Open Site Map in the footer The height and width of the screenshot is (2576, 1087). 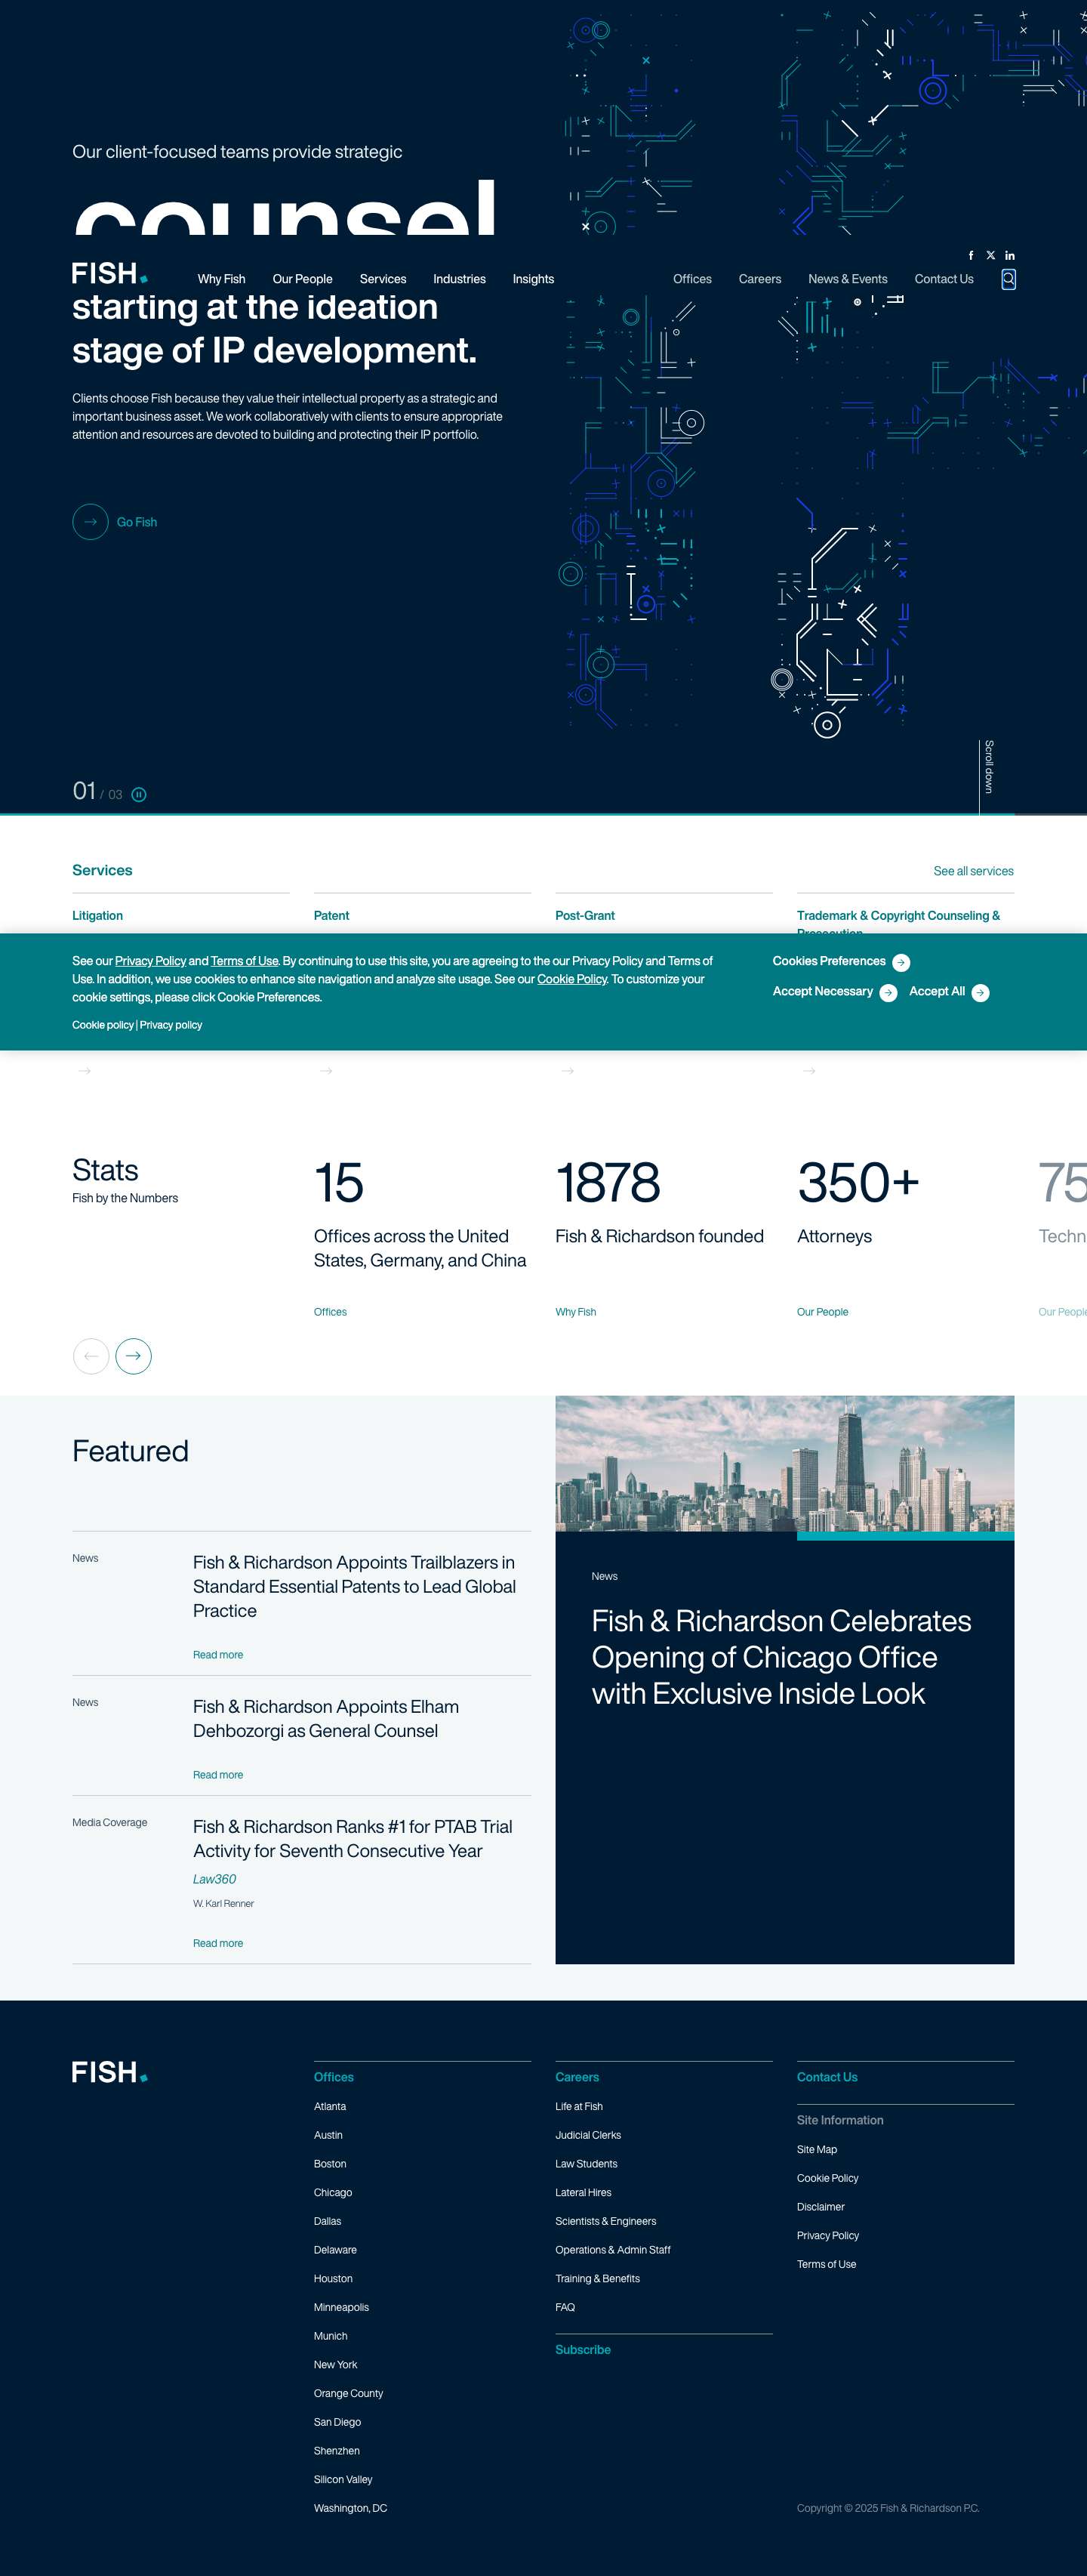click(x=817, y=2149)
